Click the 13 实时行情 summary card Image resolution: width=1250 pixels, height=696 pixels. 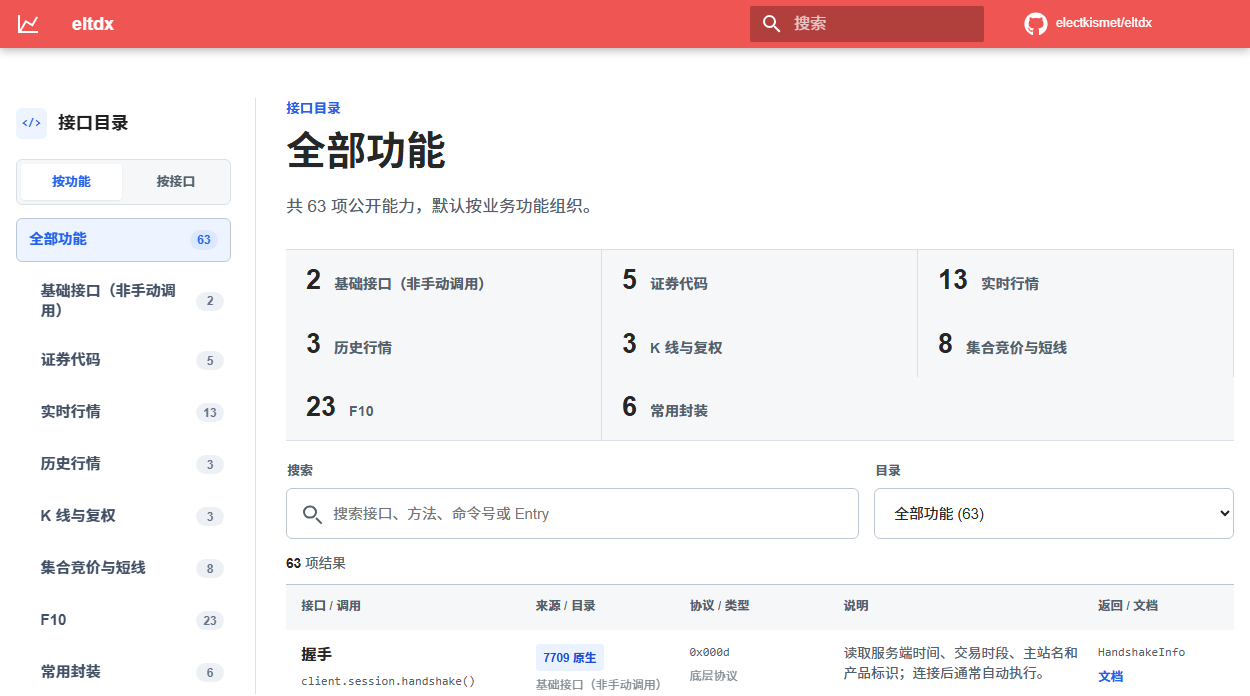click(x=1075, y=281)
